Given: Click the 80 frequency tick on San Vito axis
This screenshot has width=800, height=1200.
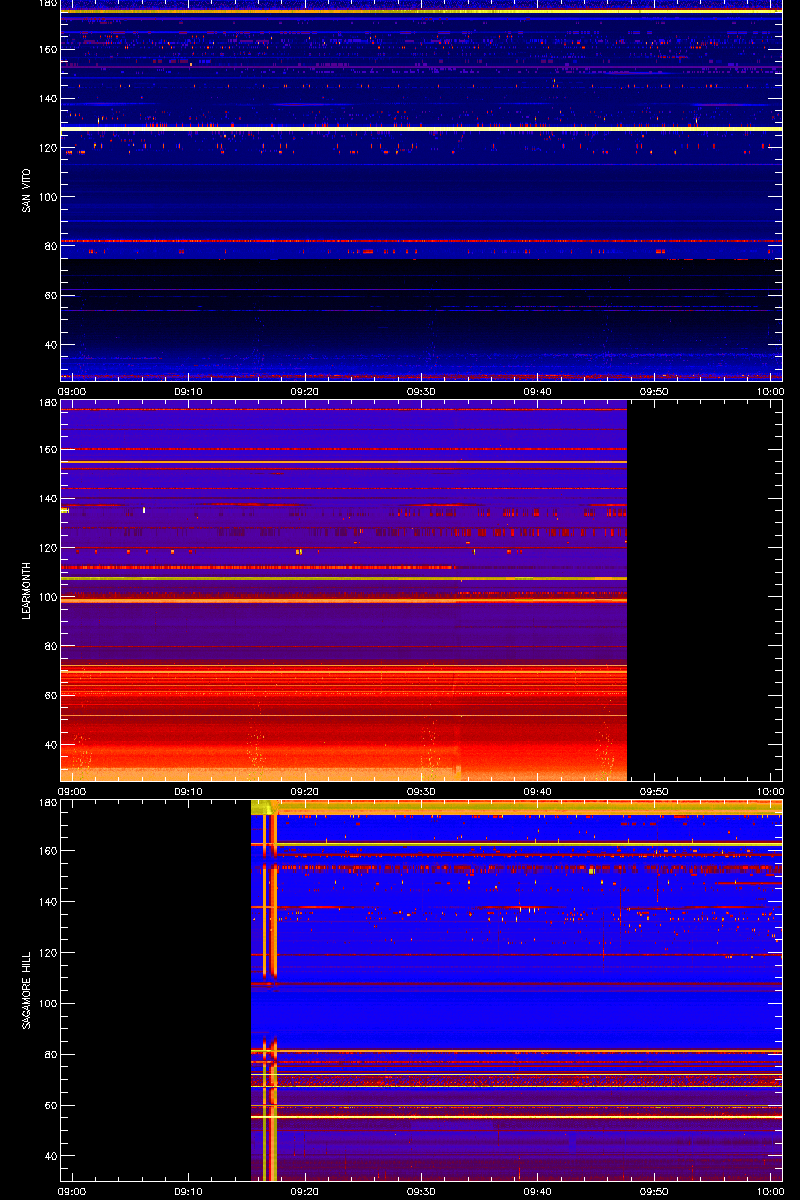Looking at the screenshot, I should coord(49,246).
